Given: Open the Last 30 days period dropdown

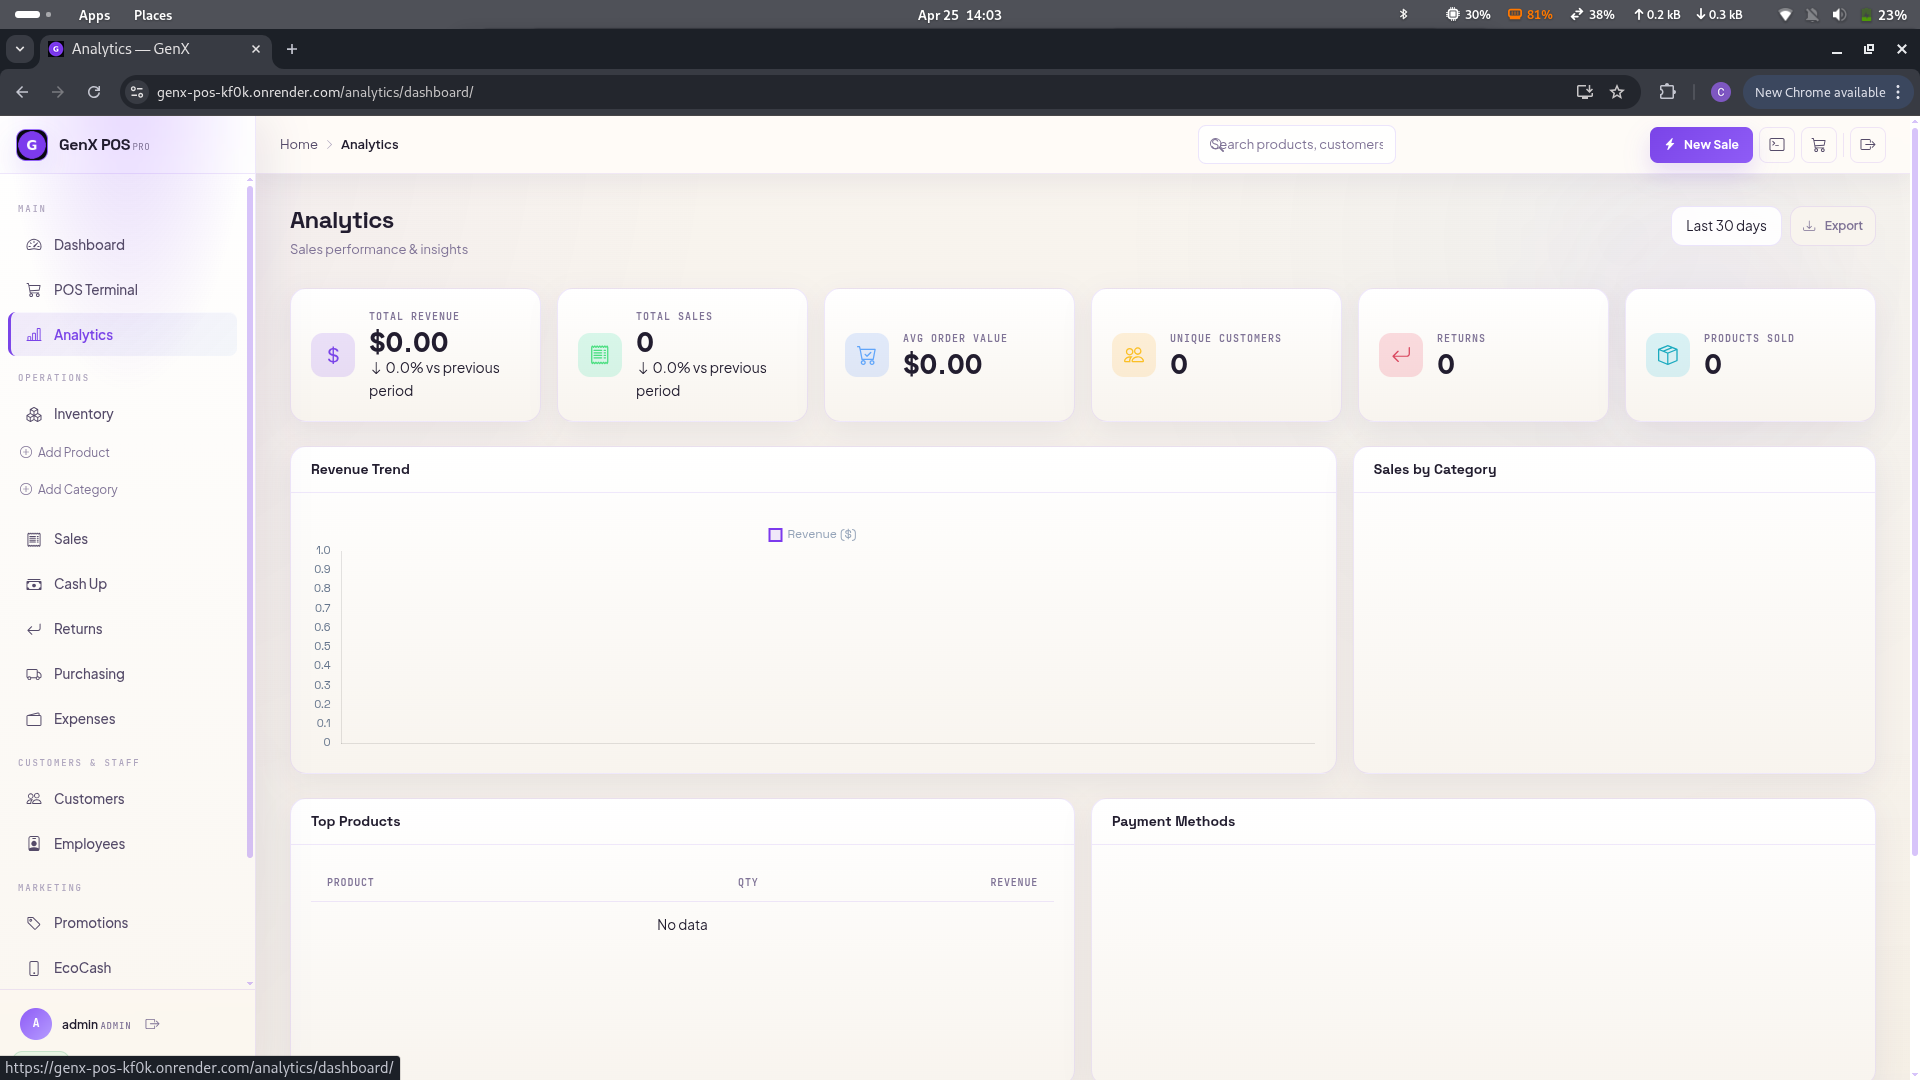Looking at the screenshot, I should coord(1726,226).
